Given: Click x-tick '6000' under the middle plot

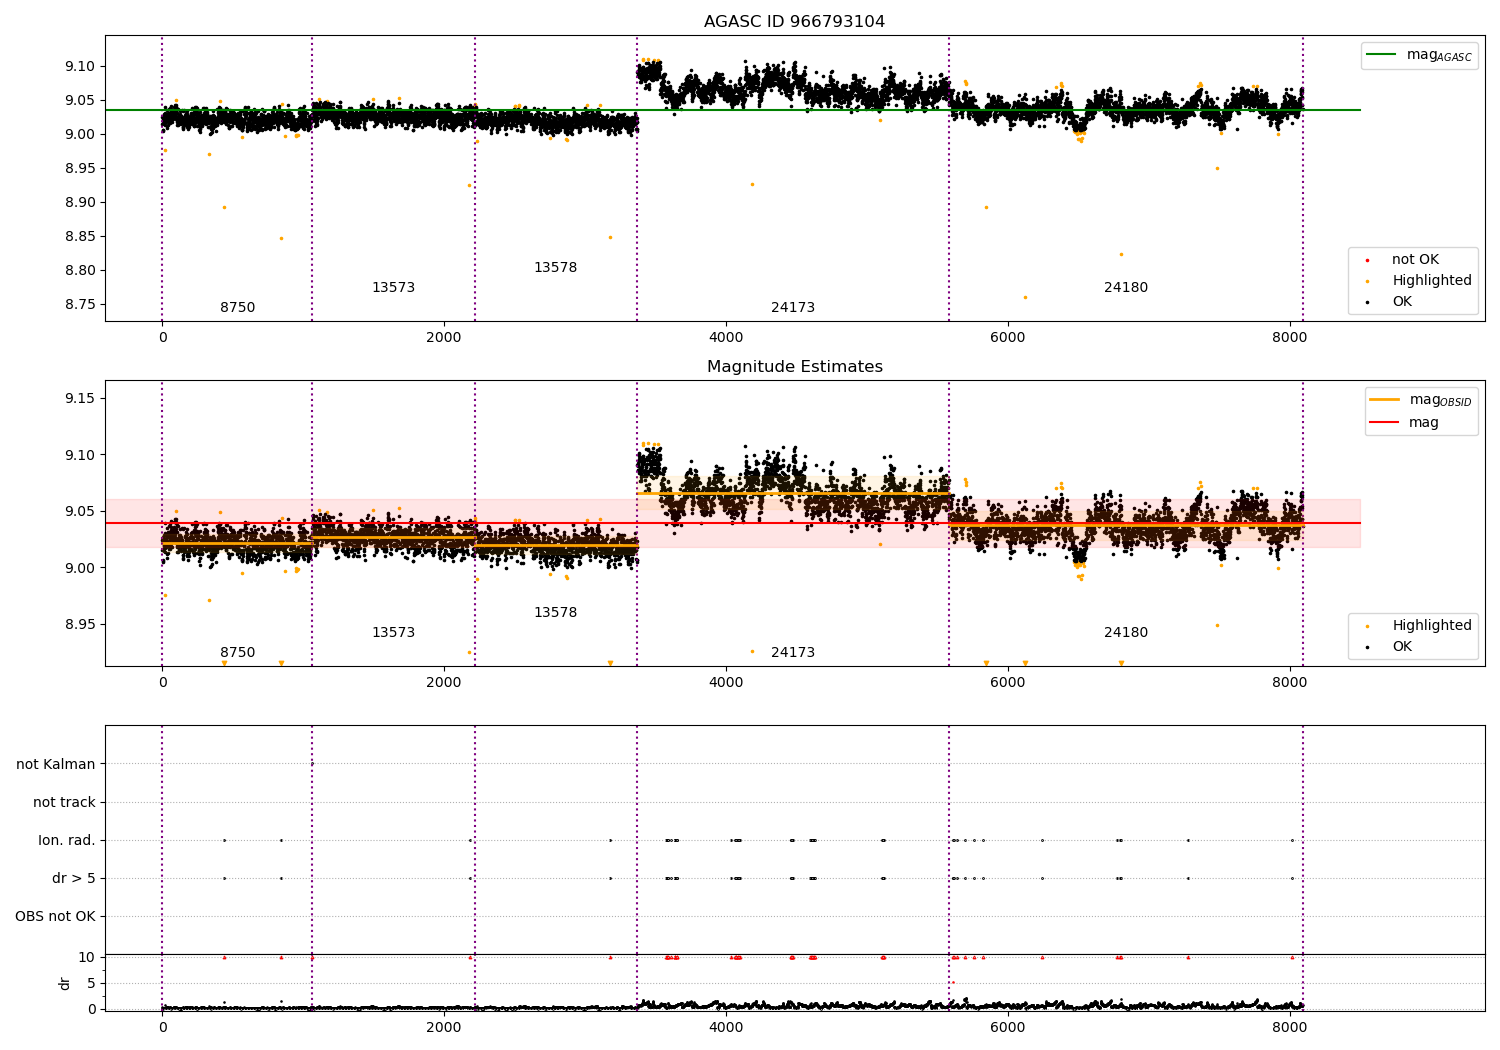Looking at the screenshot, I should (1008, 683).
